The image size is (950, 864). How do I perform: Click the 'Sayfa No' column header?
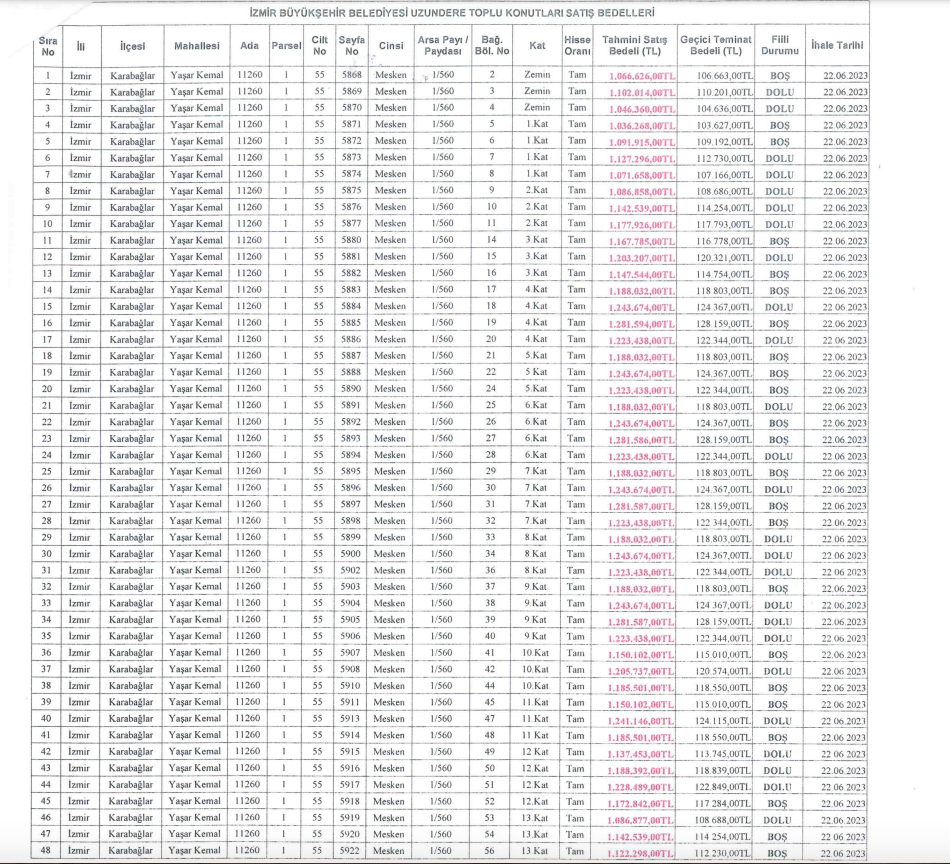351,45
